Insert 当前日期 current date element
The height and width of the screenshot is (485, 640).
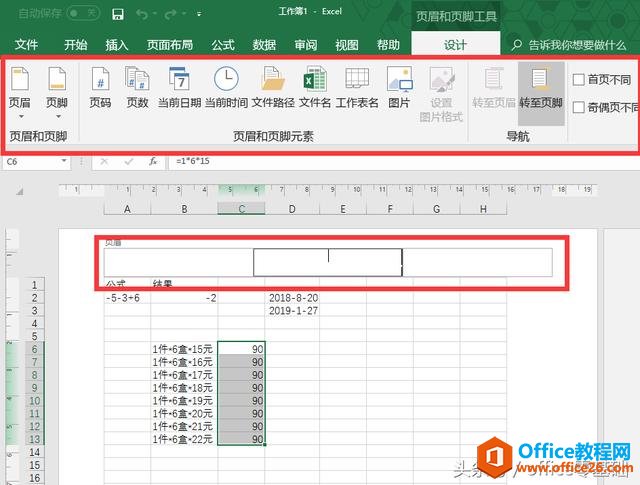coord(179,87)
